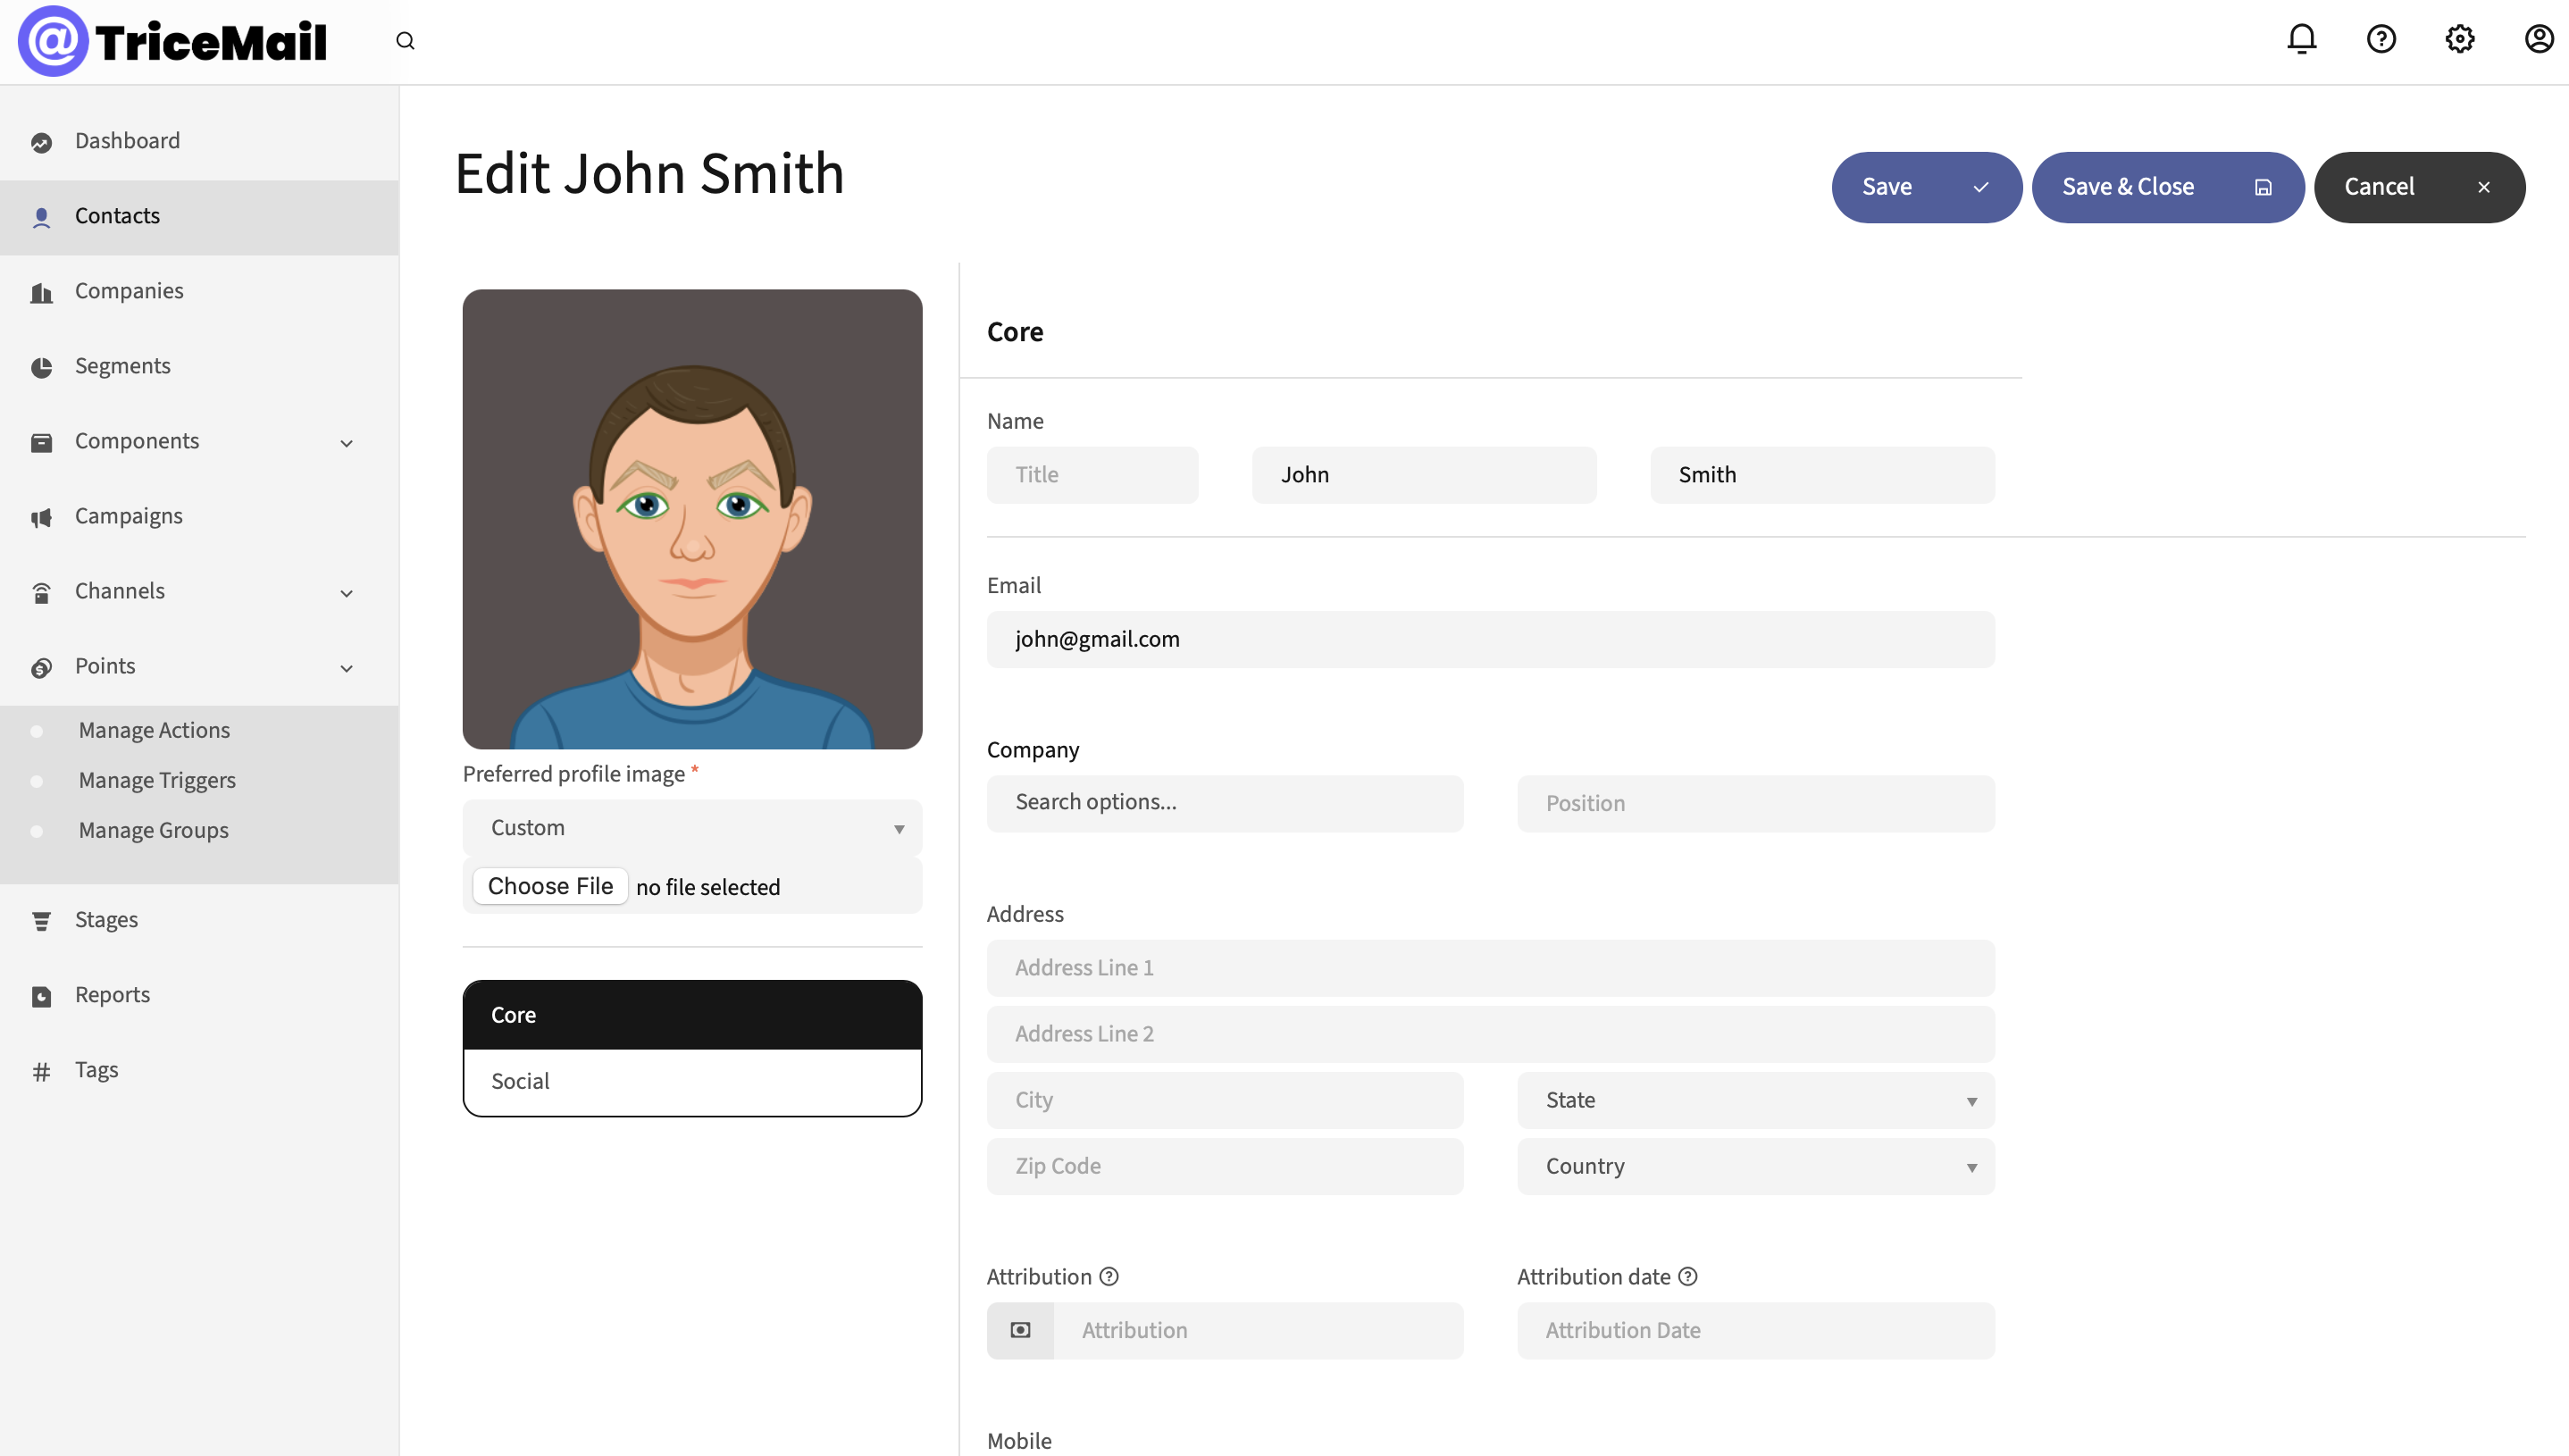Focus the Address Line 1 field
Viewport: 2569px width, 1456px height.
[x=1490, y=968]
